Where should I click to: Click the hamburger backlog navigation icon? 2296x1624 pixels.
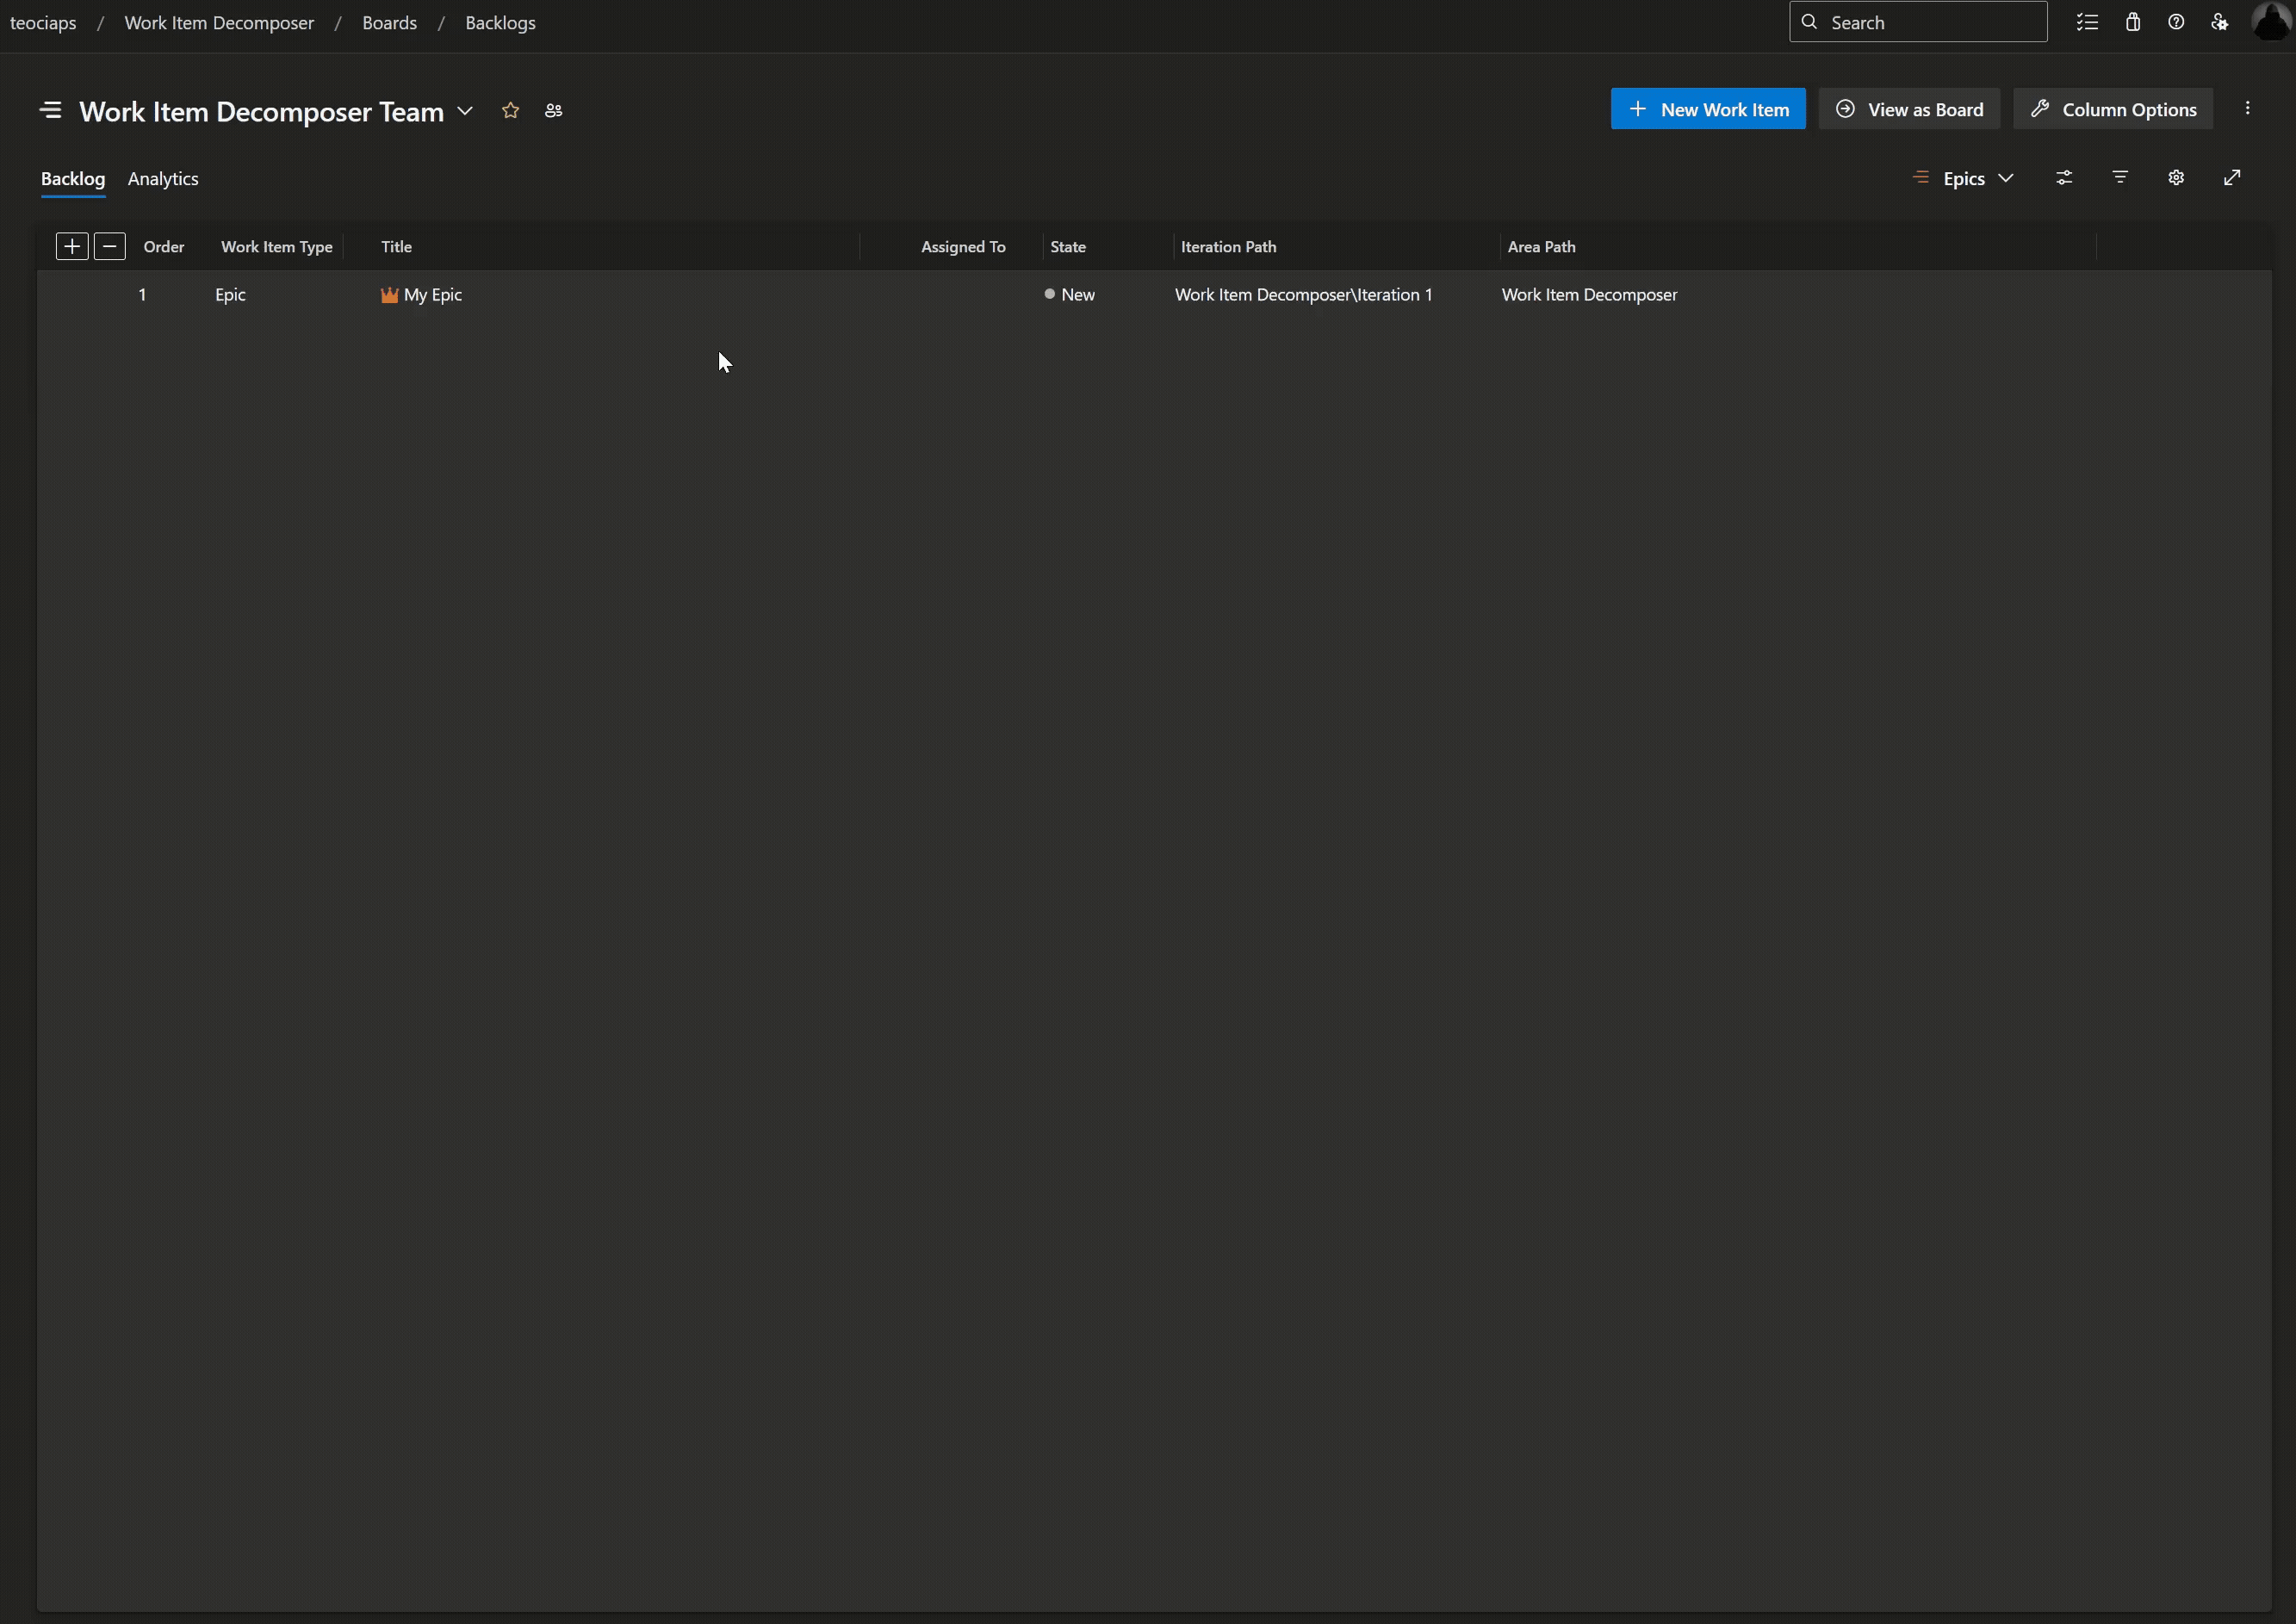click(51, 111)
